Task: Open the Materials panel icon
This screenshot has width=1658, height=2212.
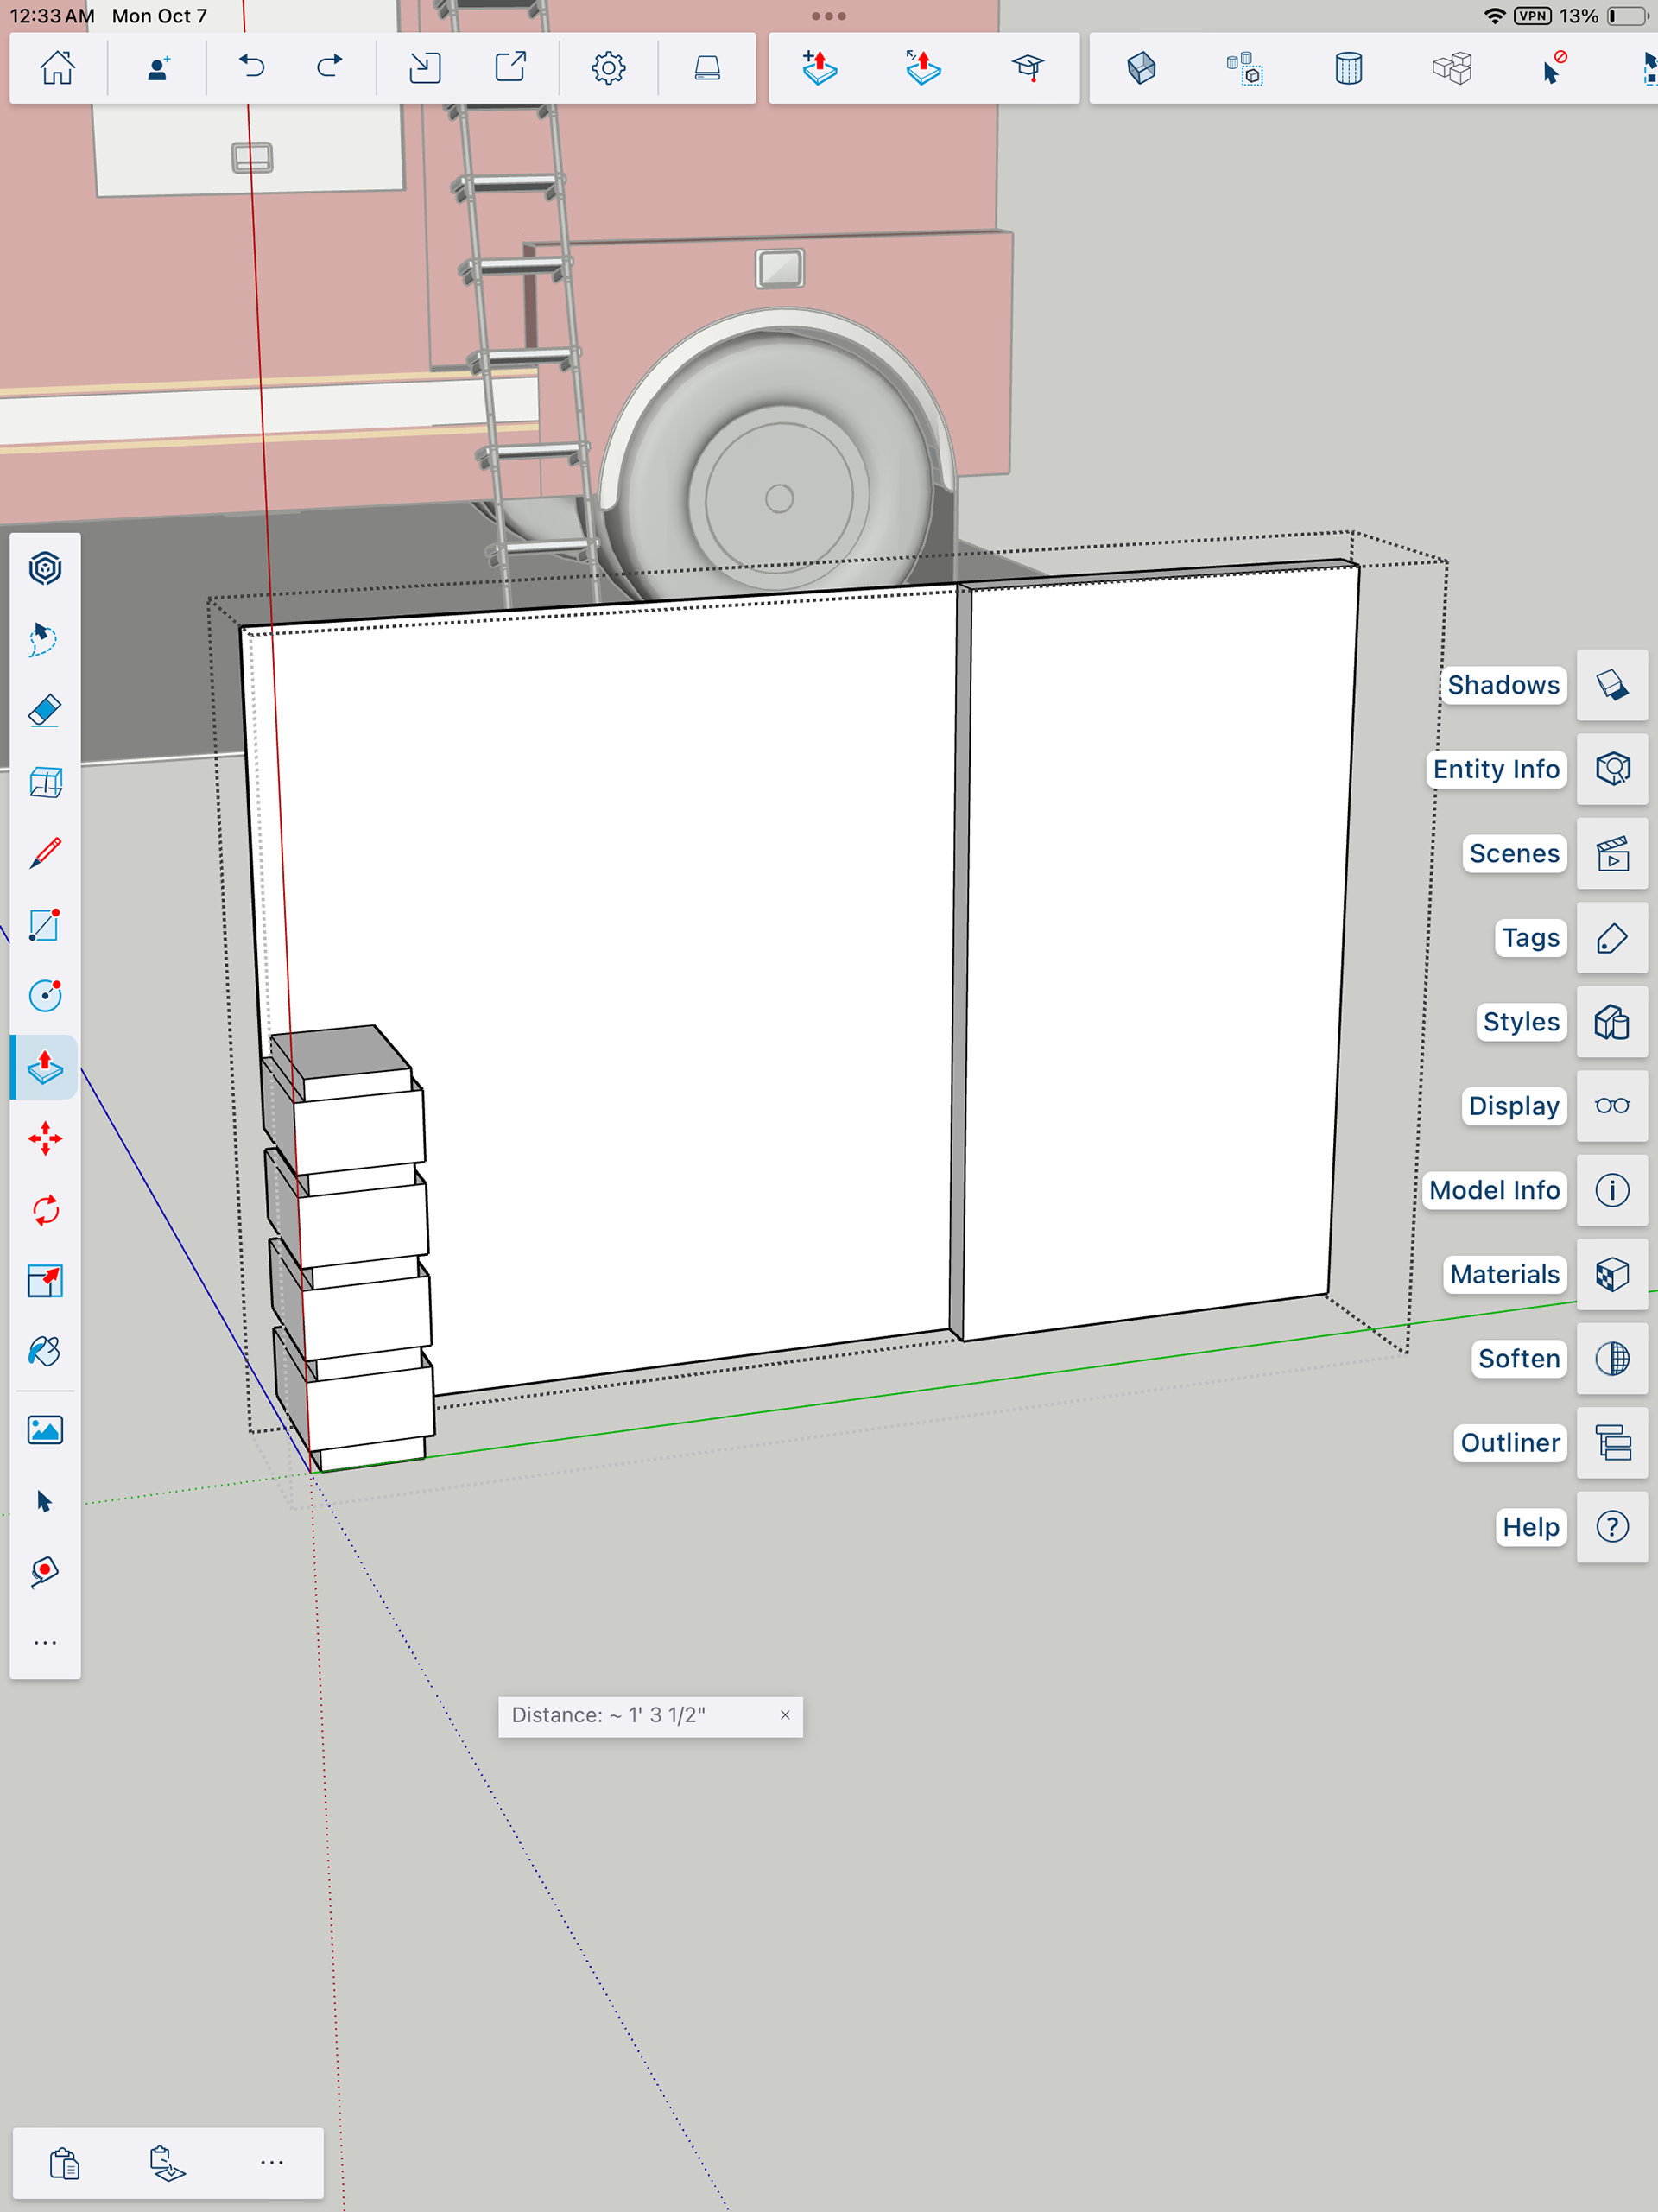Action: click(x=1611, y=1274)
